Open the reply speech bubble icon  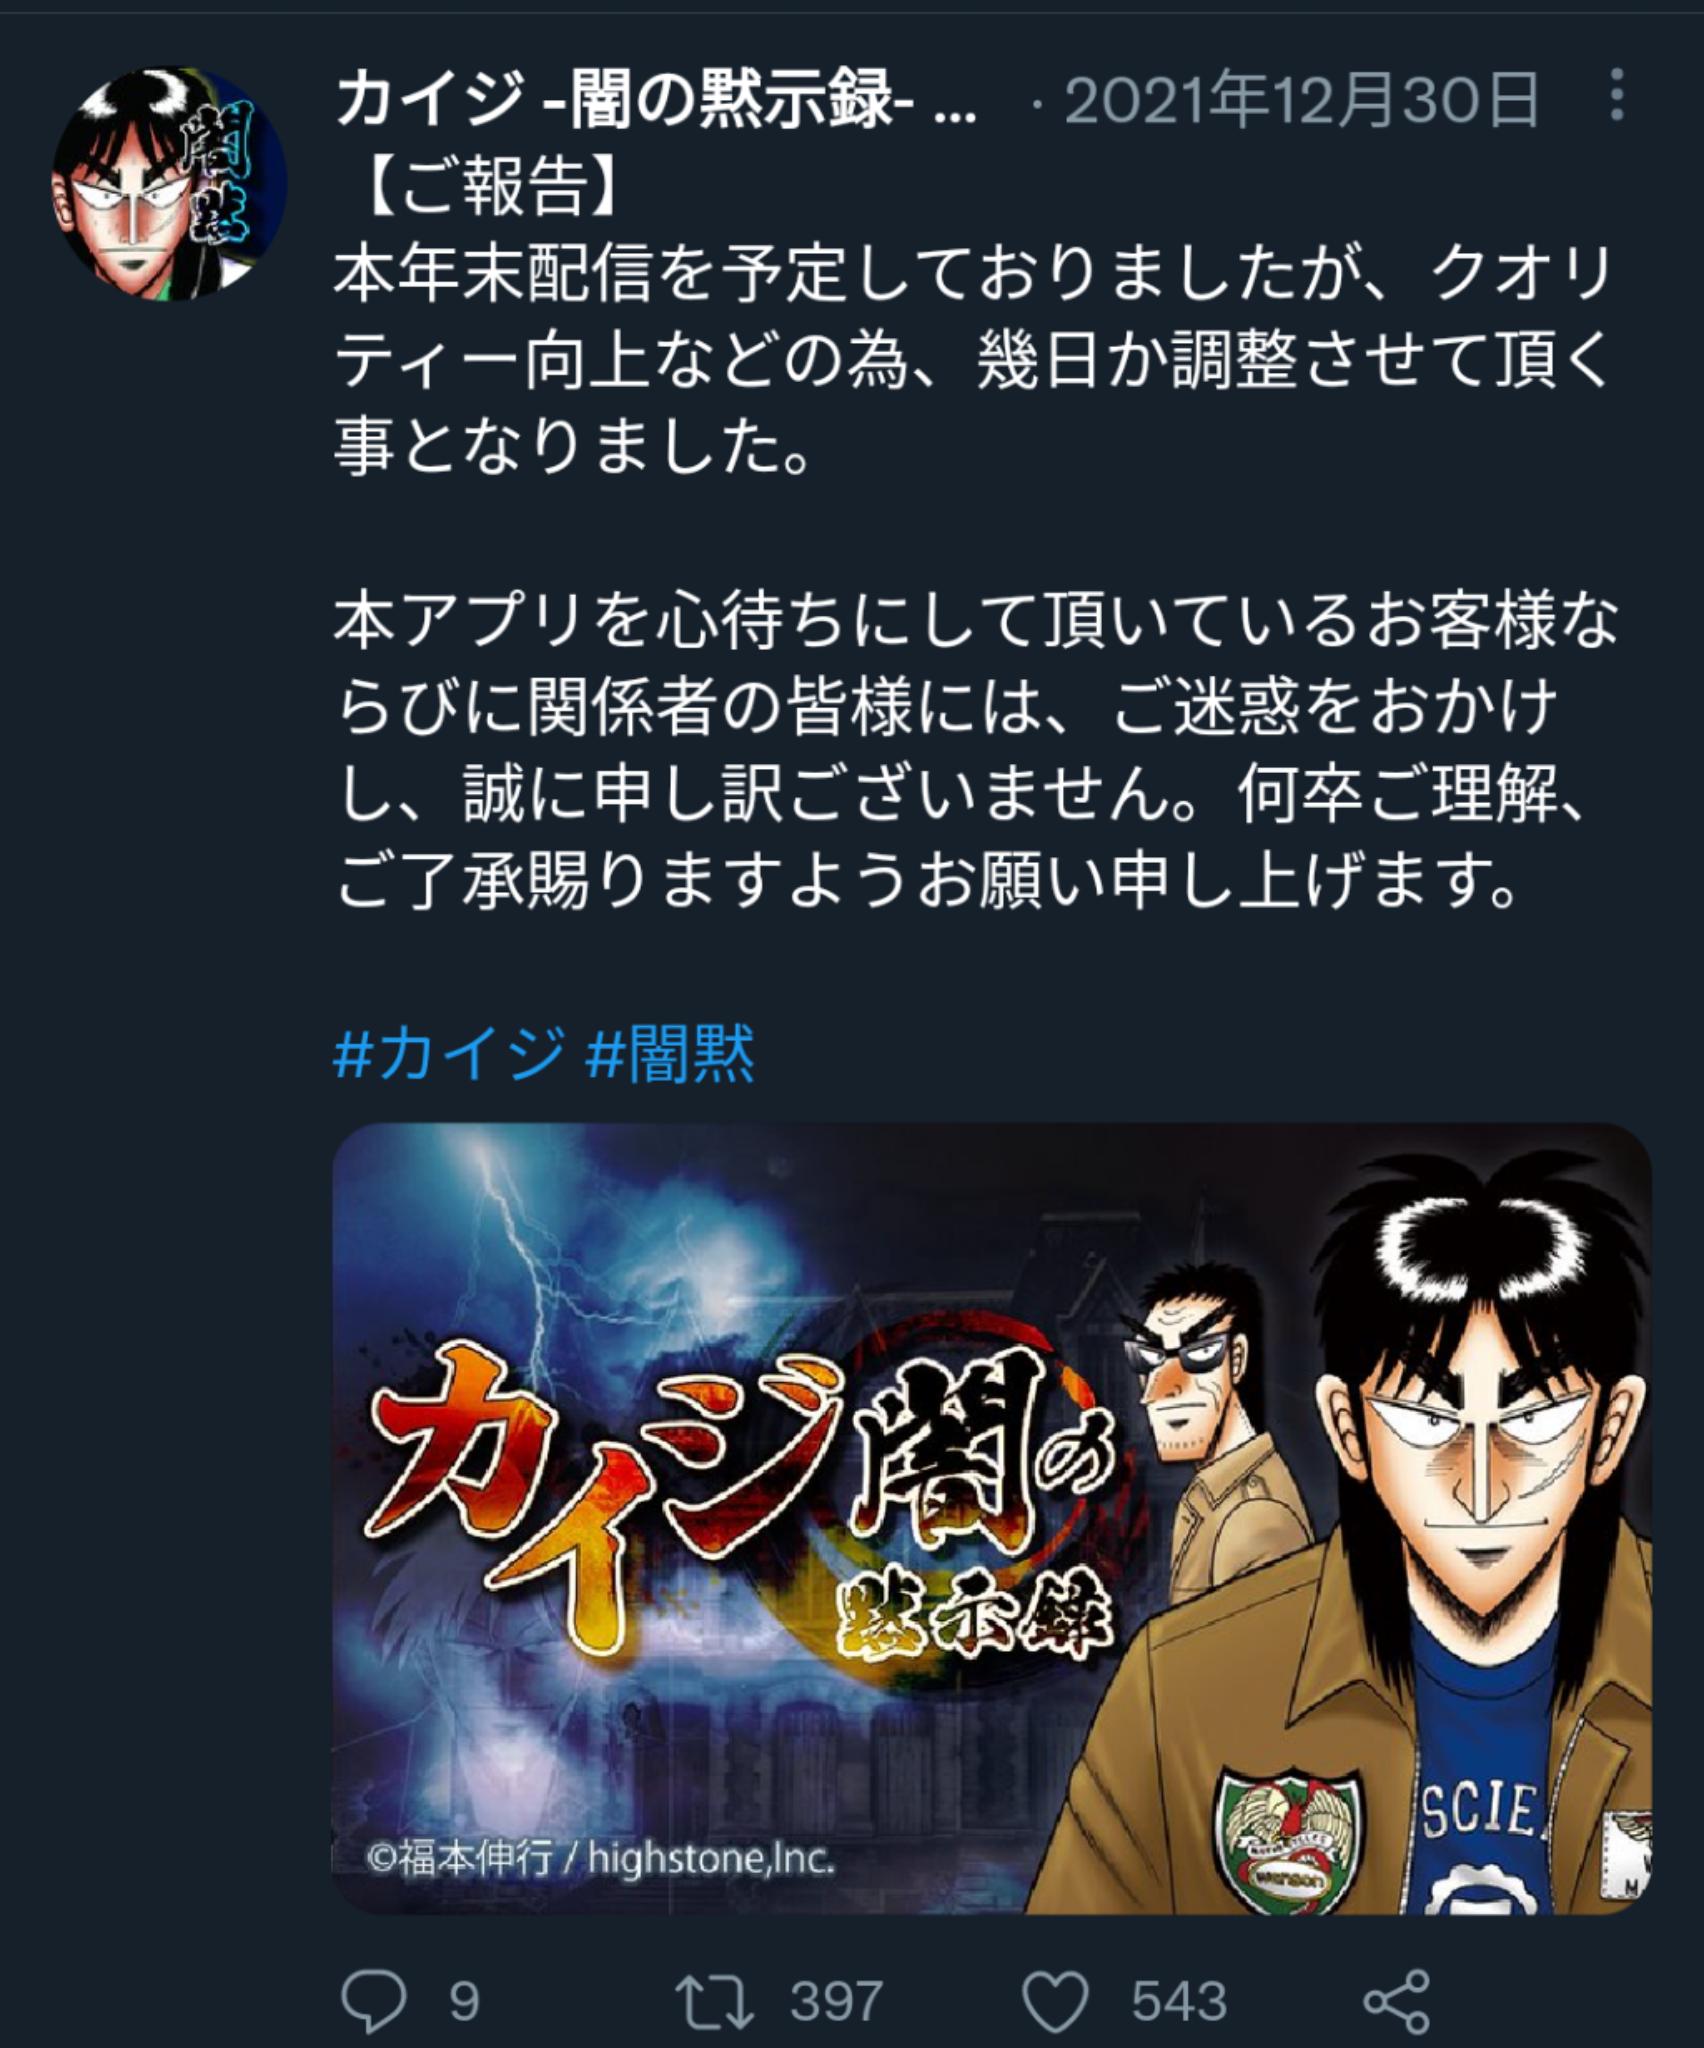pyautogui.click(x=374, y=2002)
